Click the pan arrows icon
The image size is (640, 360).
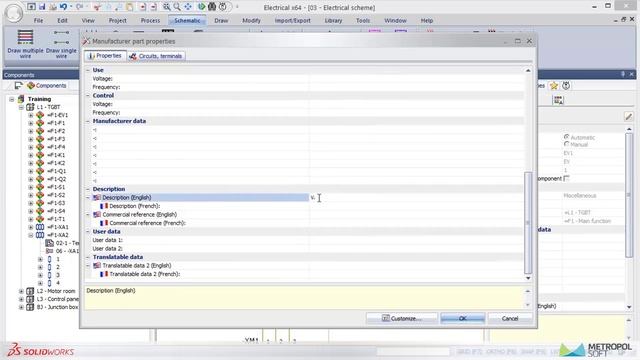188,7
